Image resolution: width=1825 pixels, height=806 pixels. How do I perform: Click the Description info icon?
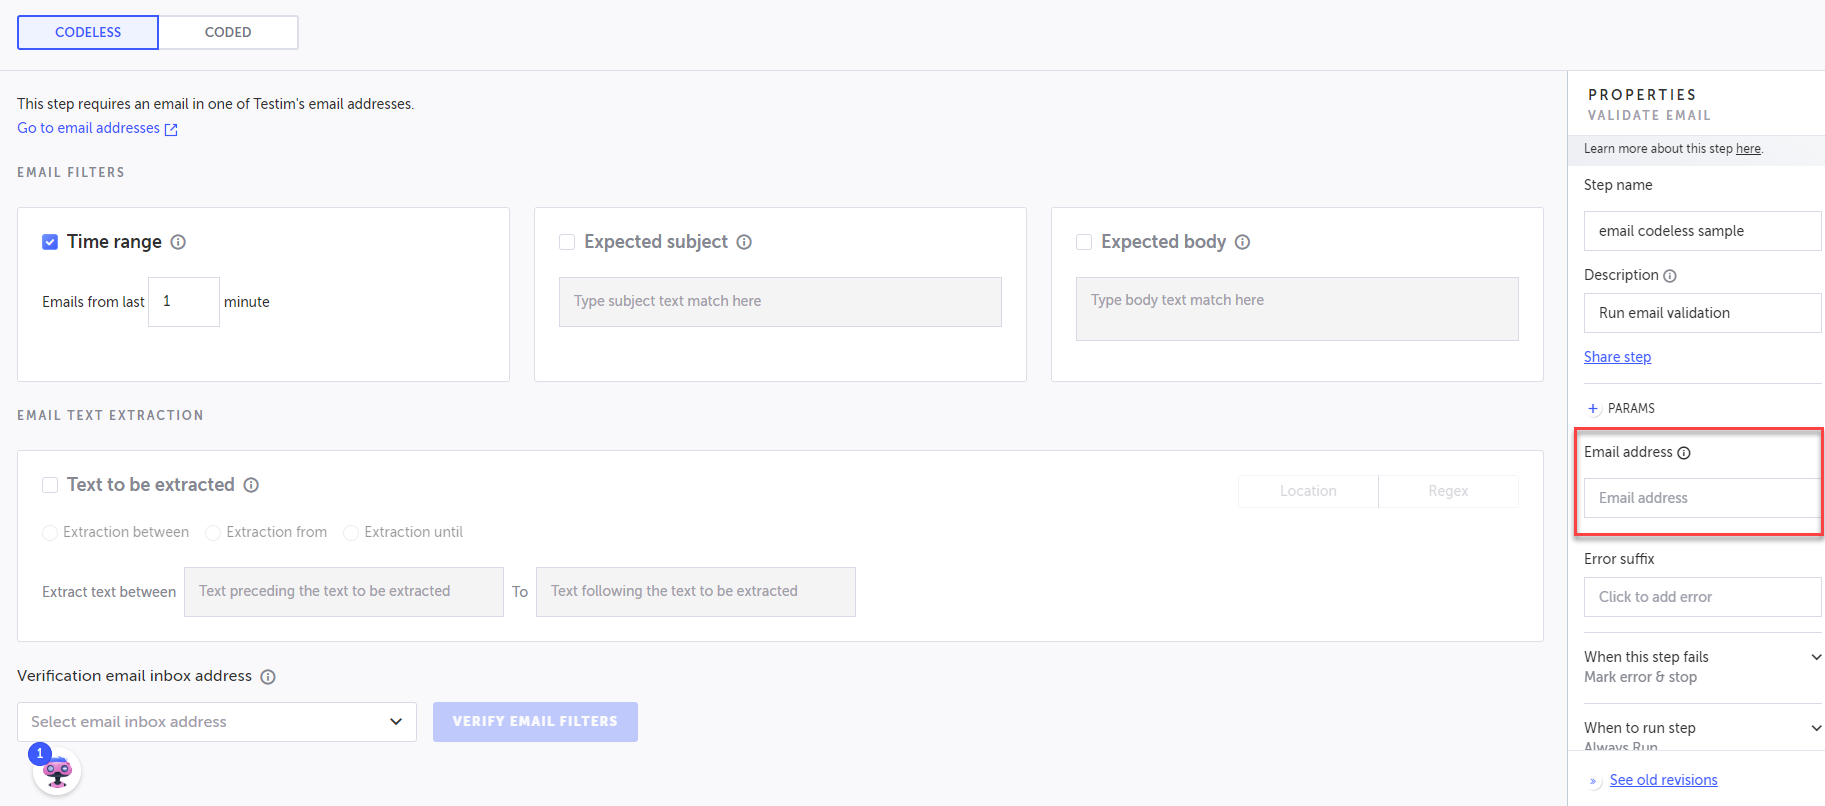tap(1669, 276)
